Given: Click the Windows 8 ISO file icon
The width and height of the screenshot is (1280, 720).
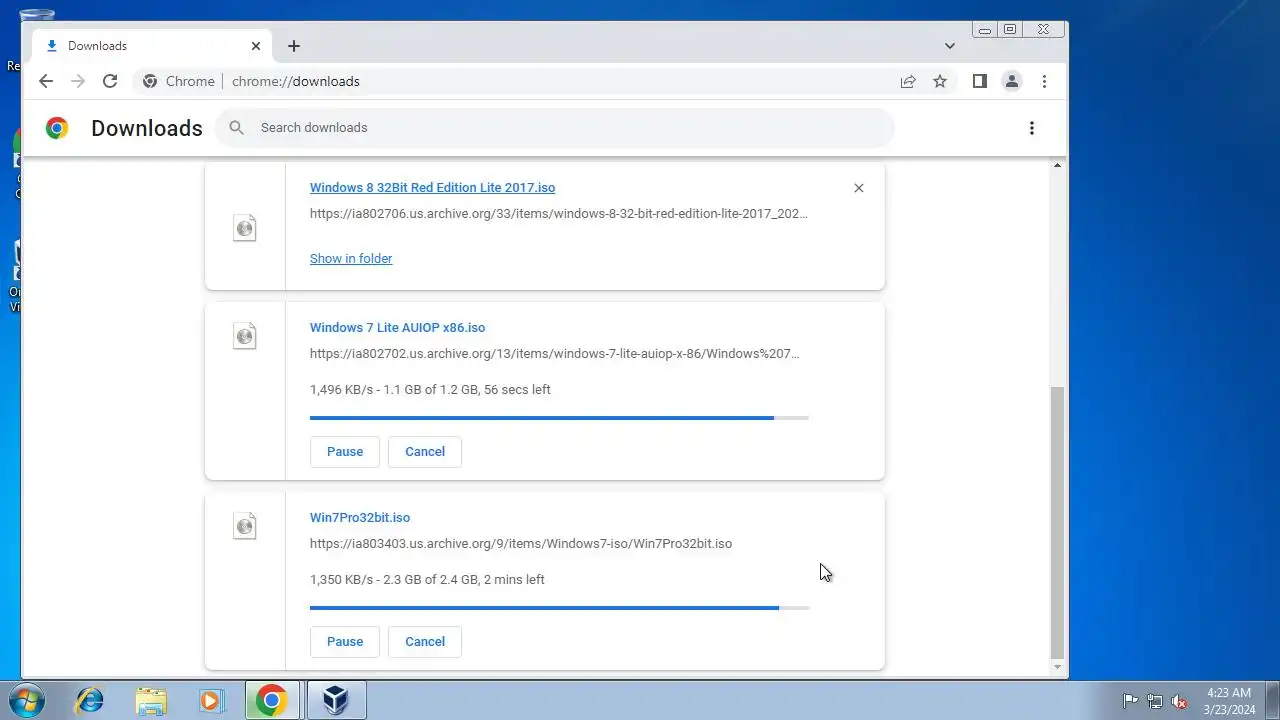Looking at the screenshot, I should [x=245, y=228].
